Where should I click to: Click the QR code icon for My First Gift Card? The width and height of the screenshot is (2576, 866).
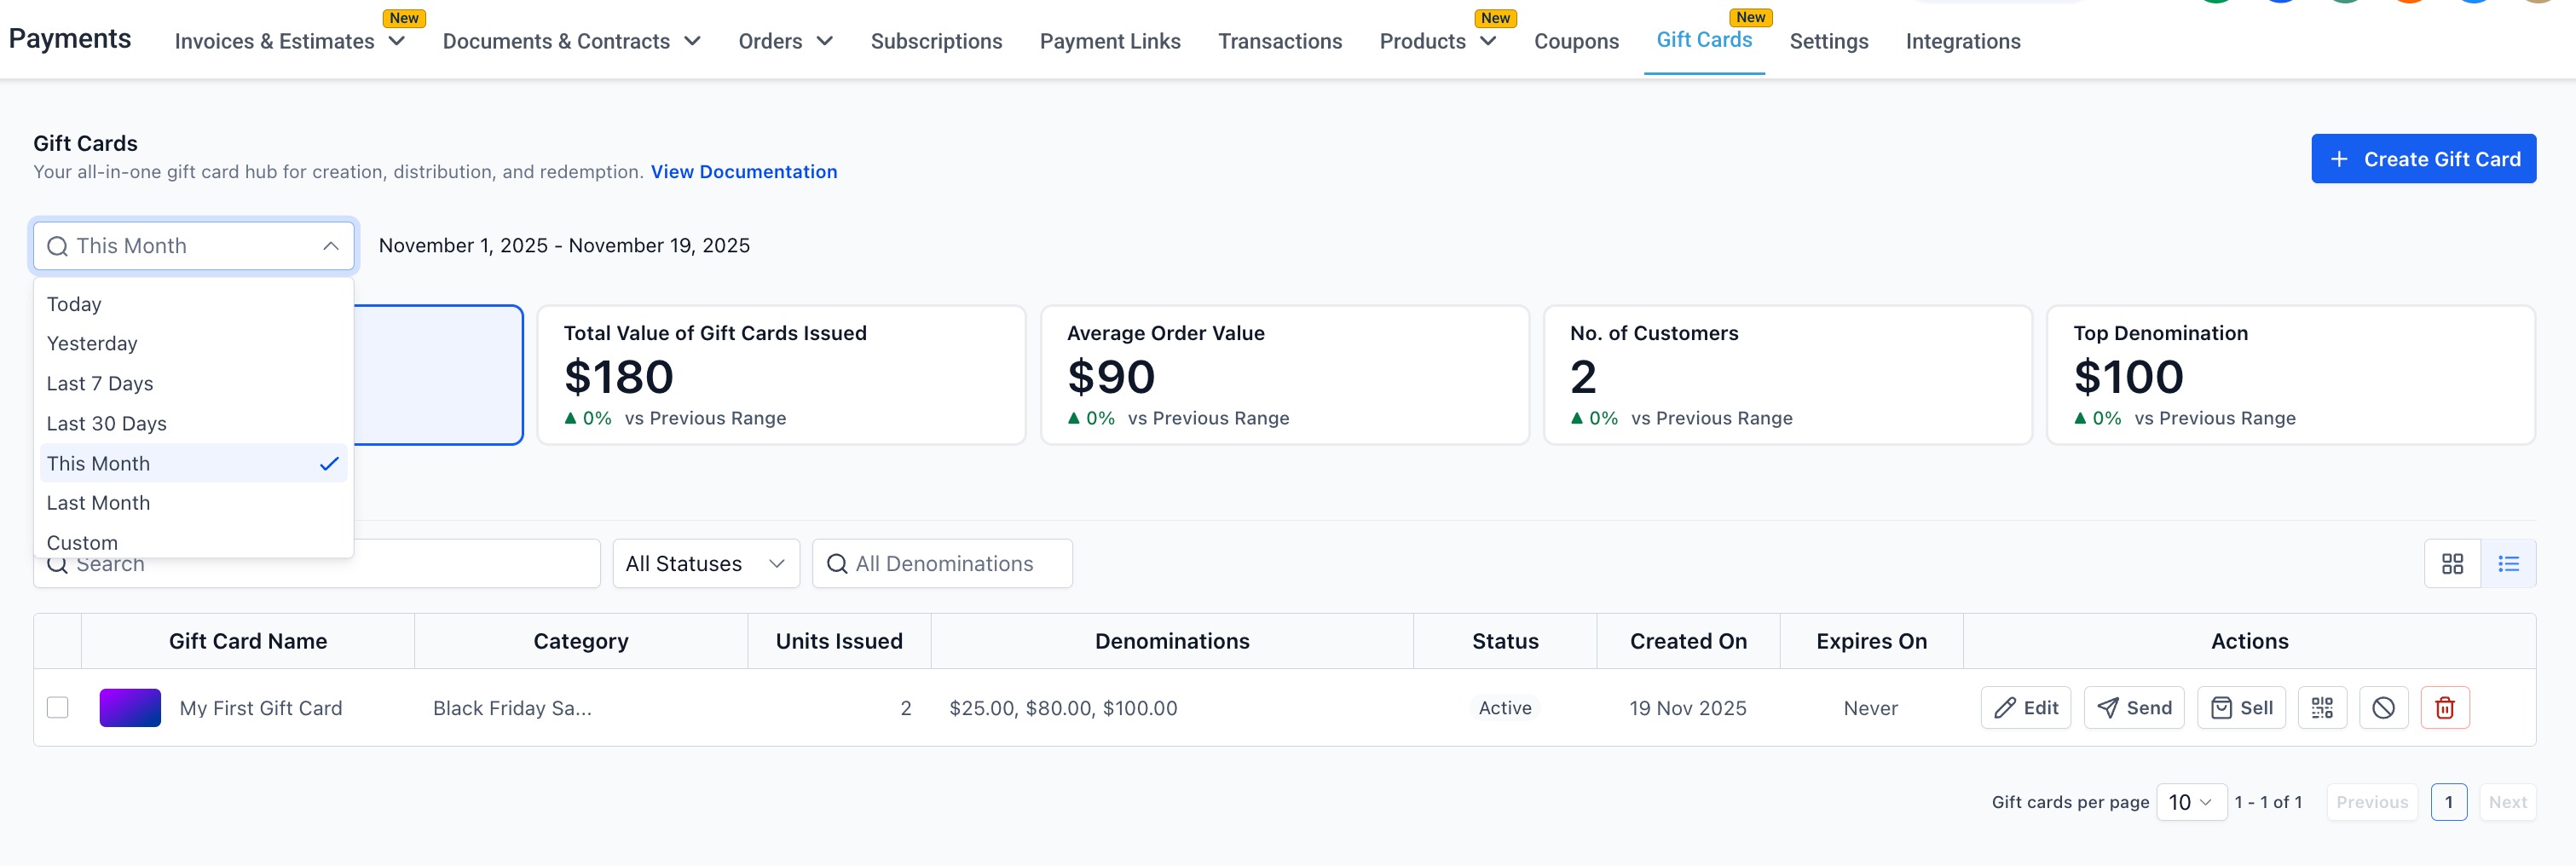tap(2321, 708)
